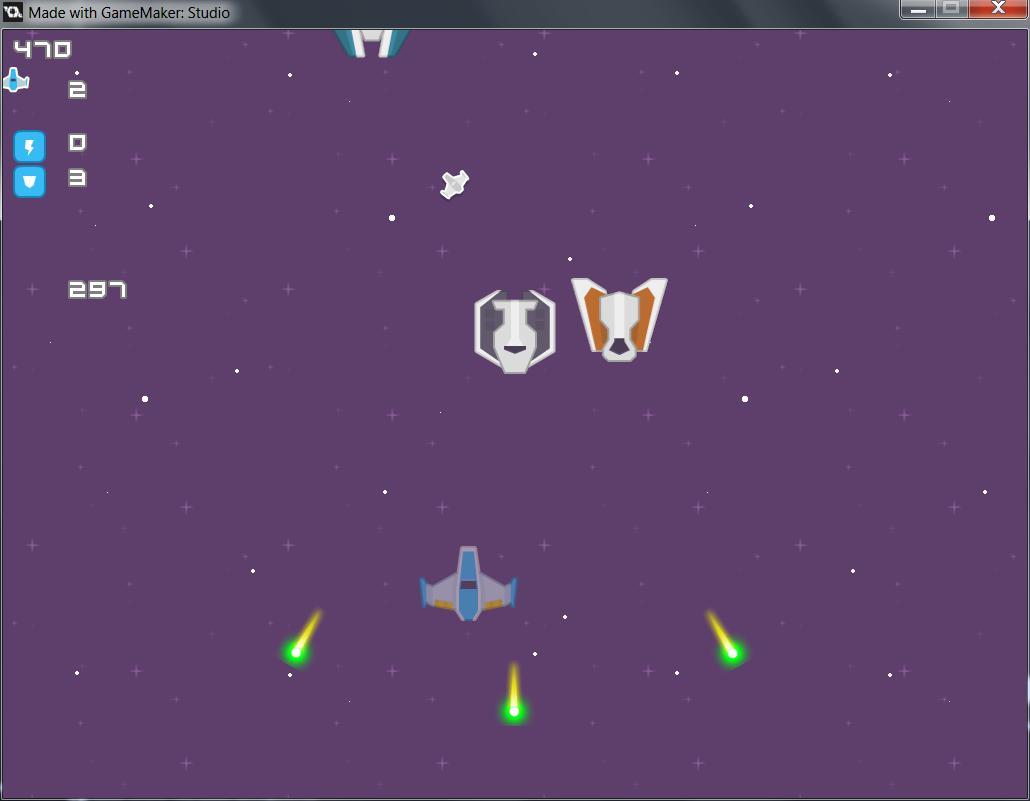Viewport: 1030px width, 801px height.
Task: Click the "Made with GameMaker: Studio" title text
Action: tap(129, 13)
